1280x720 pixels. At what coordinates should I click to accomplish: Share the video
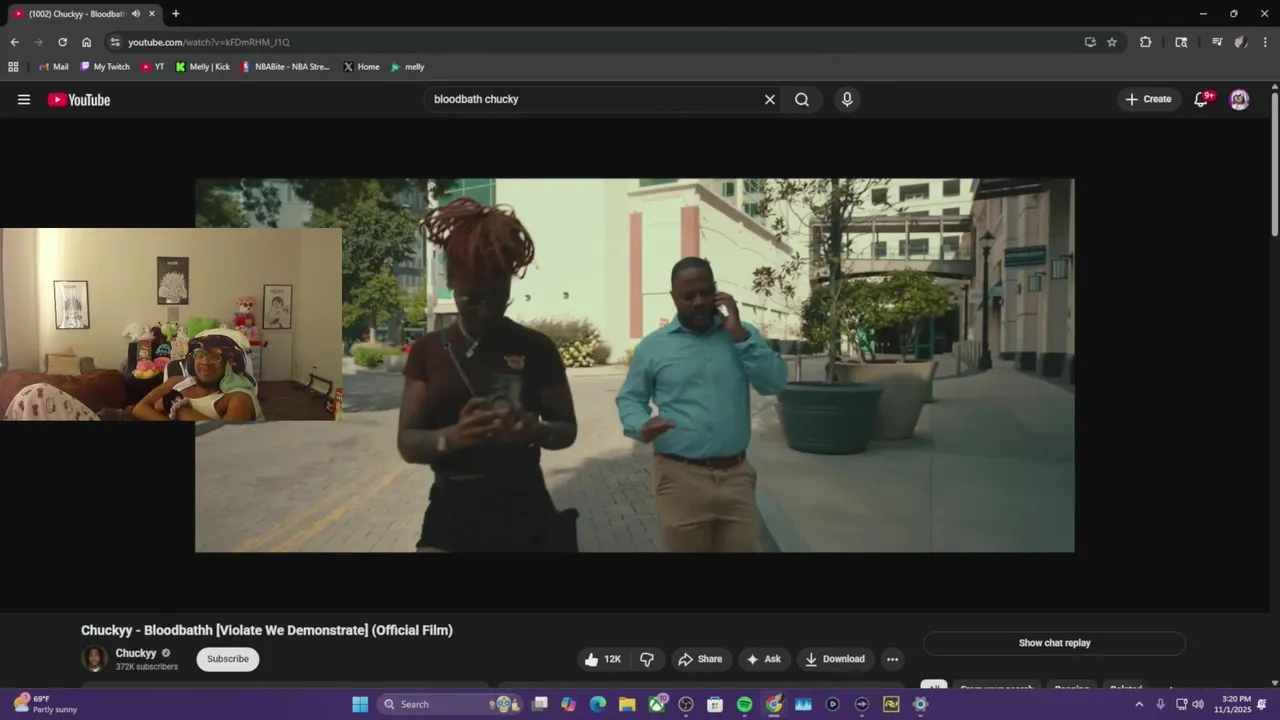click(700, 659)
